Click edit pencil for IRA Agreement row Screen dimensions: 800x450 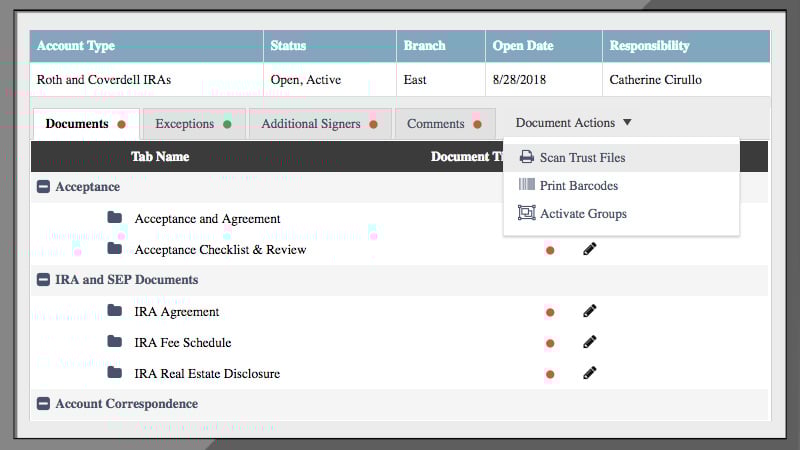tap(590, 312)
